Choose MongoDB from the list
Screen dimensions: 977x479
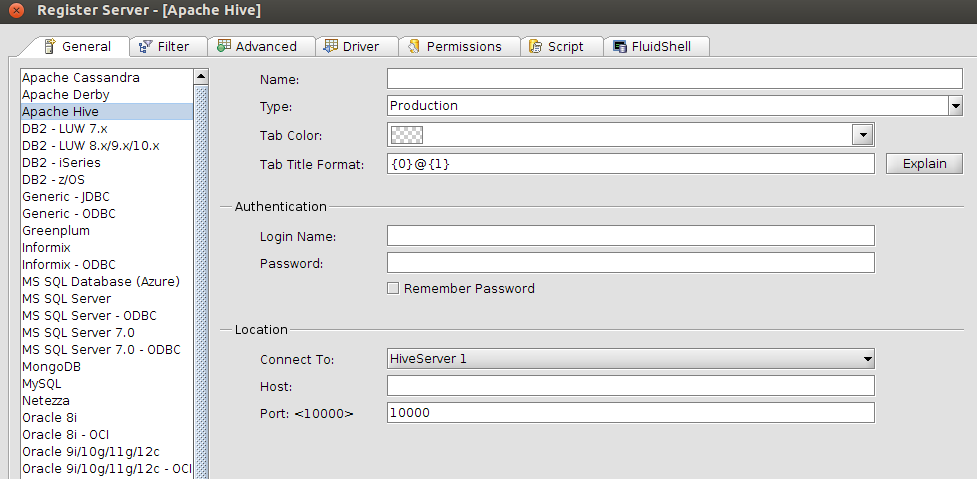[x=107, y=367]
